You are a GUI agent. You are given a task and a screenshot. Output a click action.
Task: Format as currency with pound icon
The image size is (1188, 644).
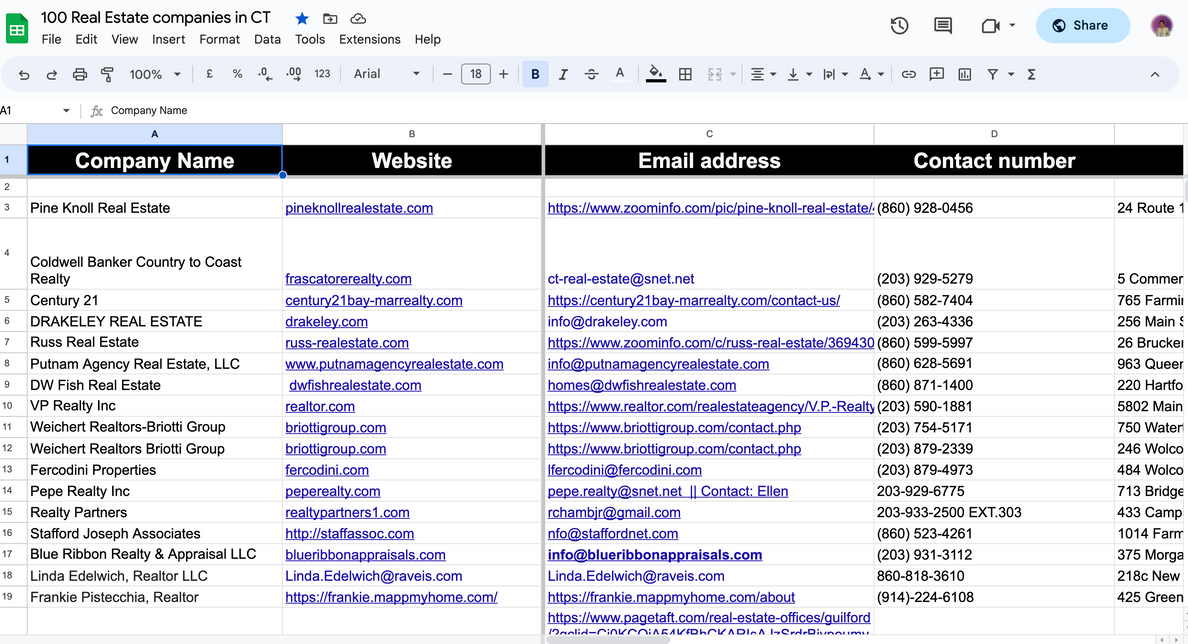click(209, 74)
